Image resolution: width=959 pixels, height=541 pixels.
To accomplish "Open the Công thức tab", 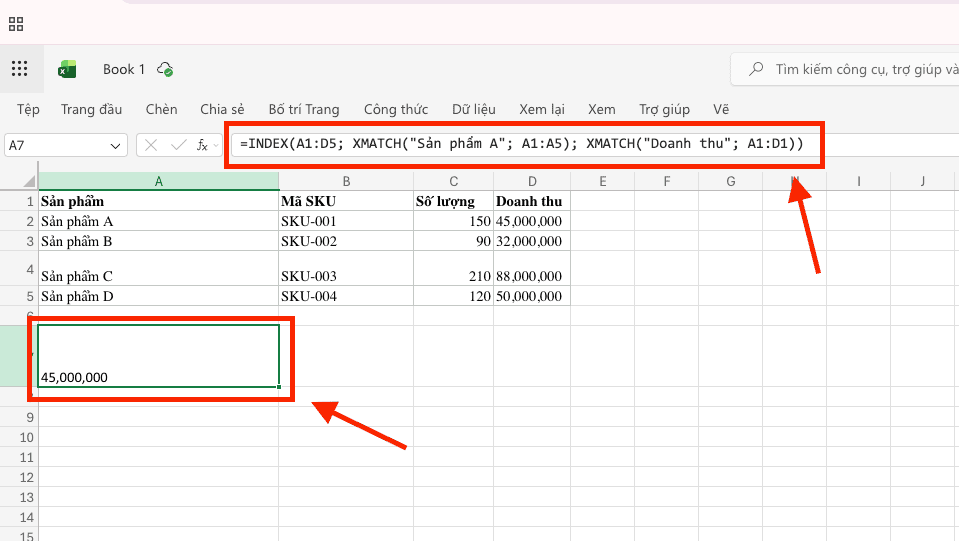I will coord(396,109).
